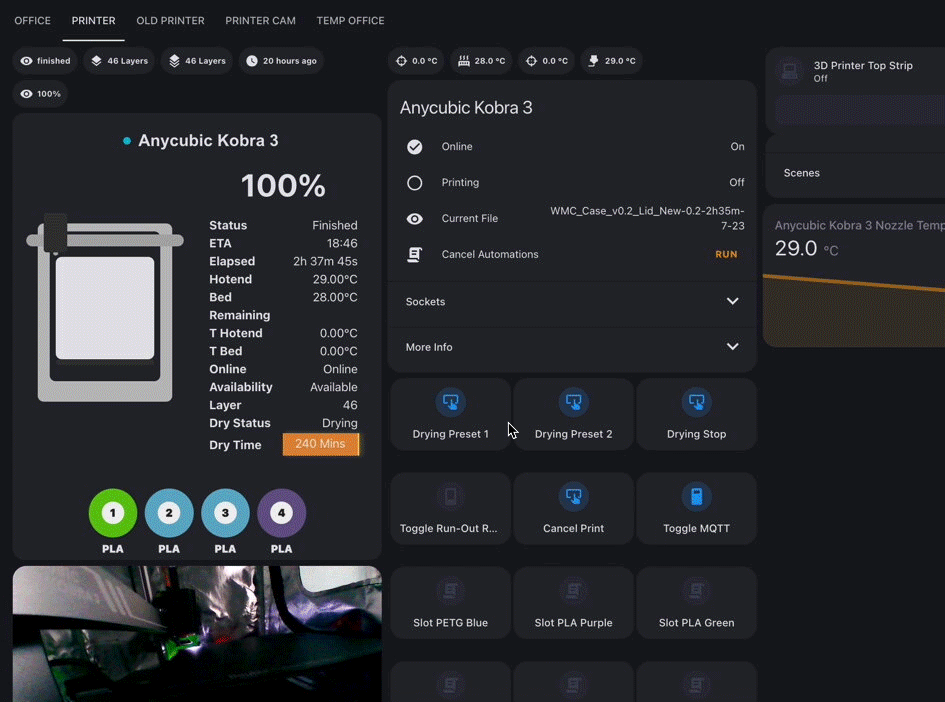Click the blue status dot beside printer title

[127, 141]
